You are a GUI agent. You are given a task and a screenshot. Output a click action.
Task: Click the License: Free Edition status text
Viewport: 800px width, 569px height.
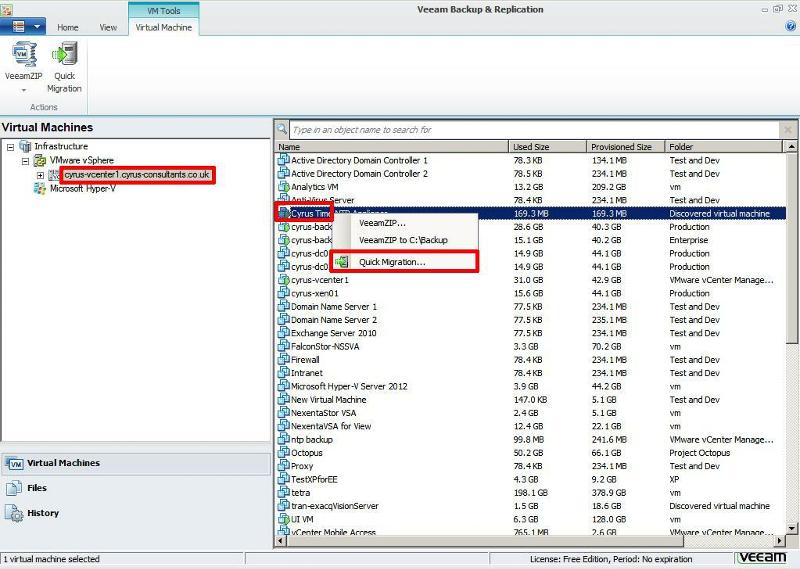click(x=611, y=559)
